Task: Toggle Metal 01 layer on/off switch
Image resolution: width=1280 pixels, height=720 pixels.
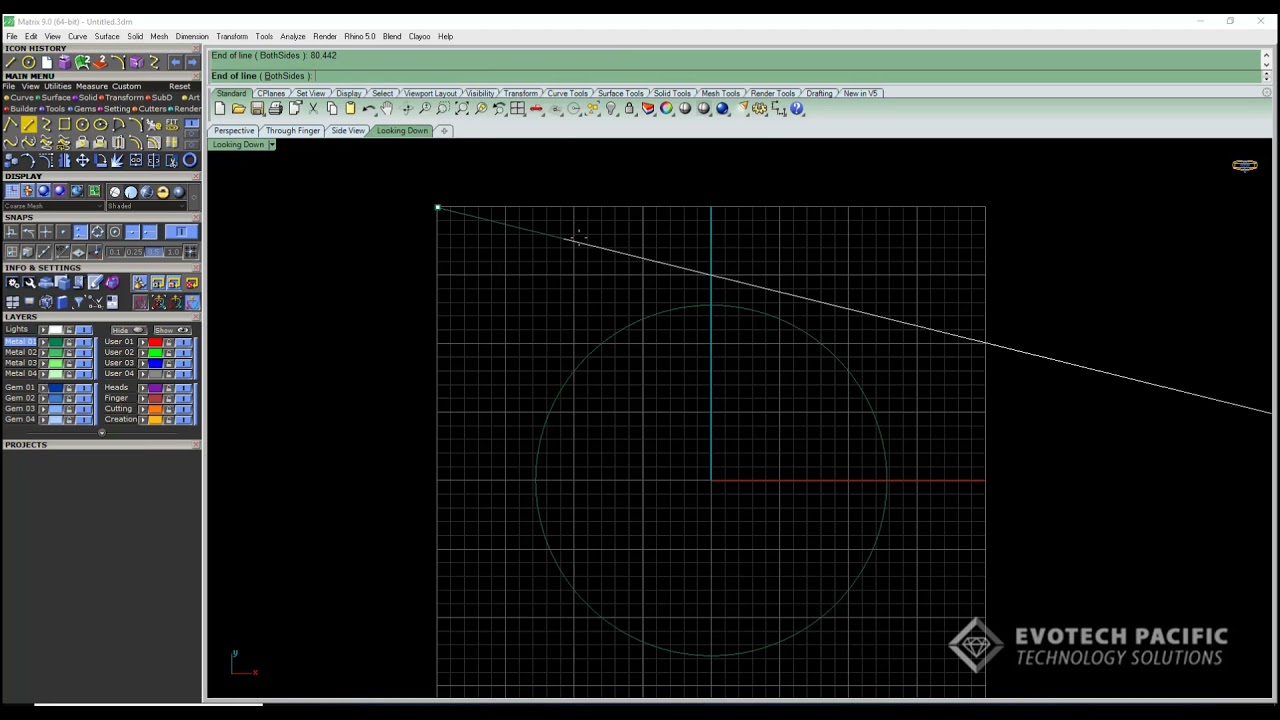Action: point(84,342)
